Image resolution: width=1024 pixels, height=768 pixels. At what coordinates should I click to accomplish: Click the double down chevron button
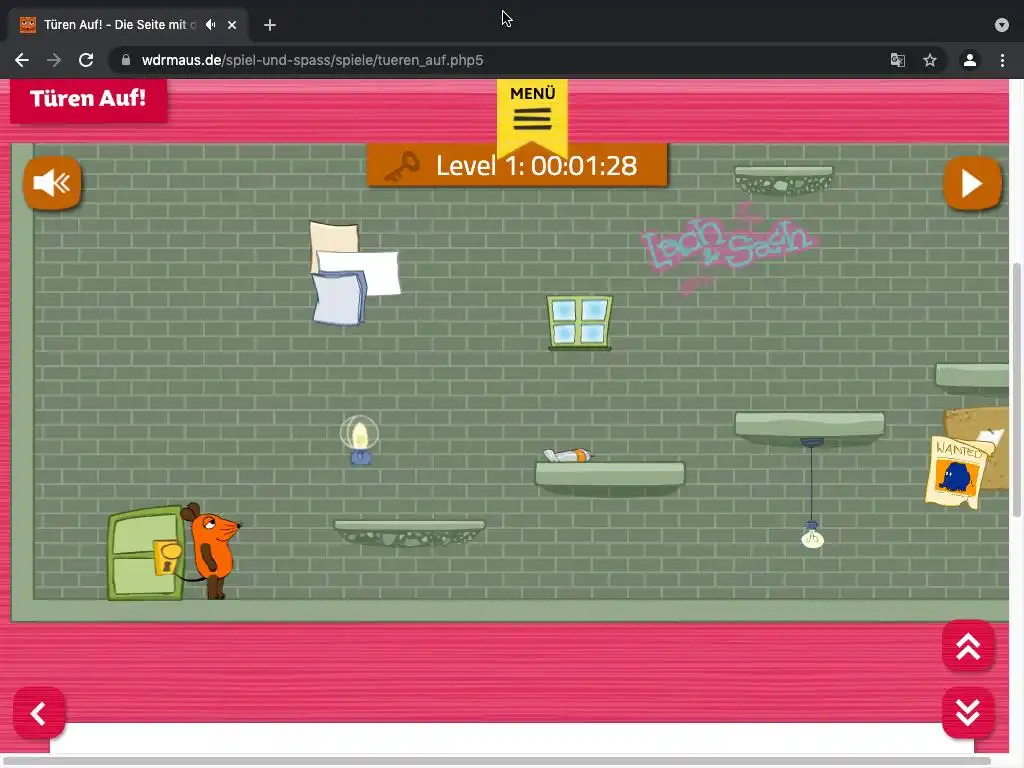point(968,712)
